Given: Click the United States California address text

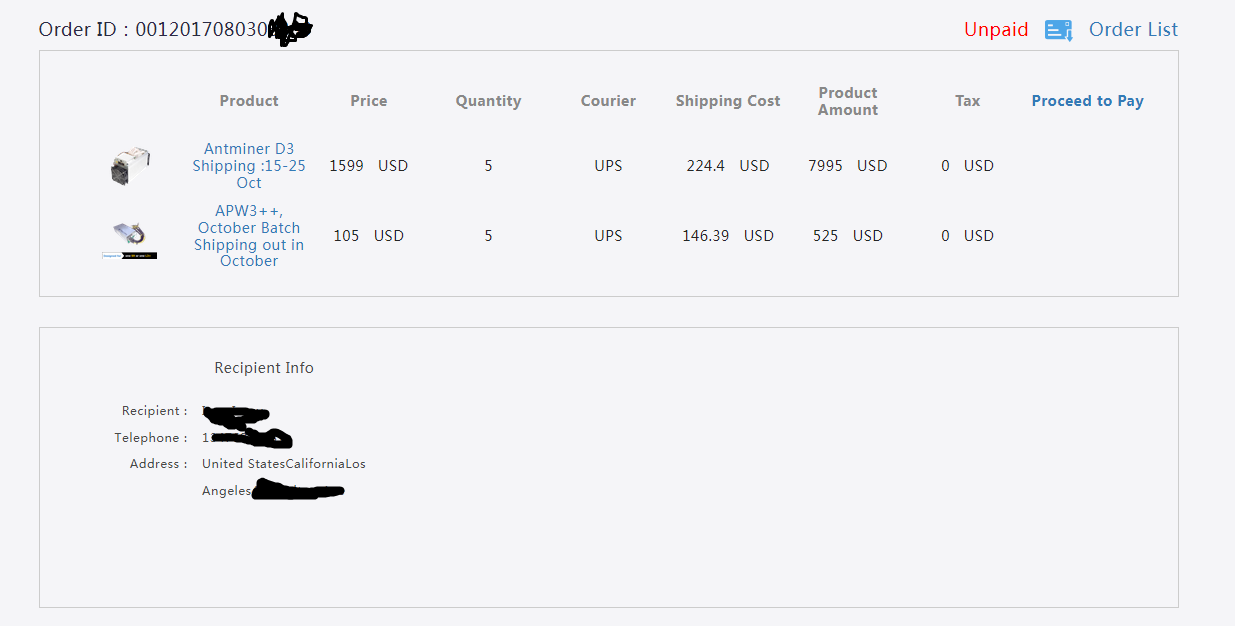Looking at the screenshot, I should [284, 464].
